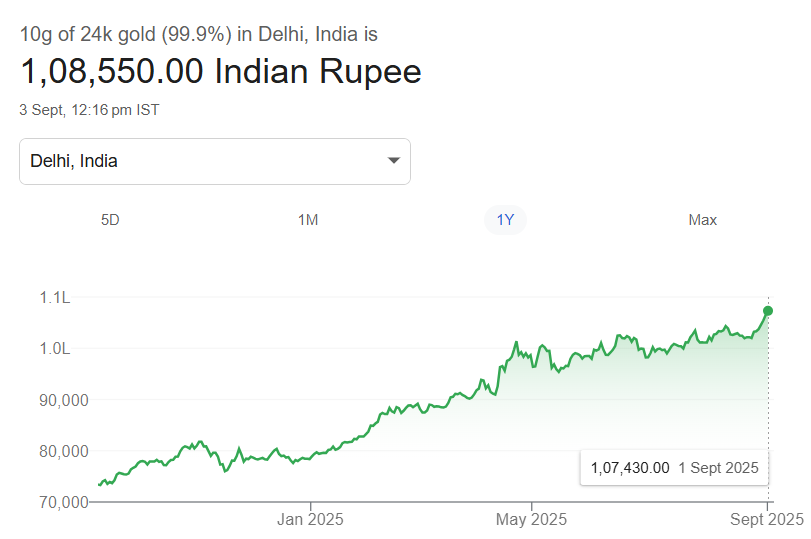Click the Jan 2025 axis label
The image size is (811, 539).
pos(310,519)
